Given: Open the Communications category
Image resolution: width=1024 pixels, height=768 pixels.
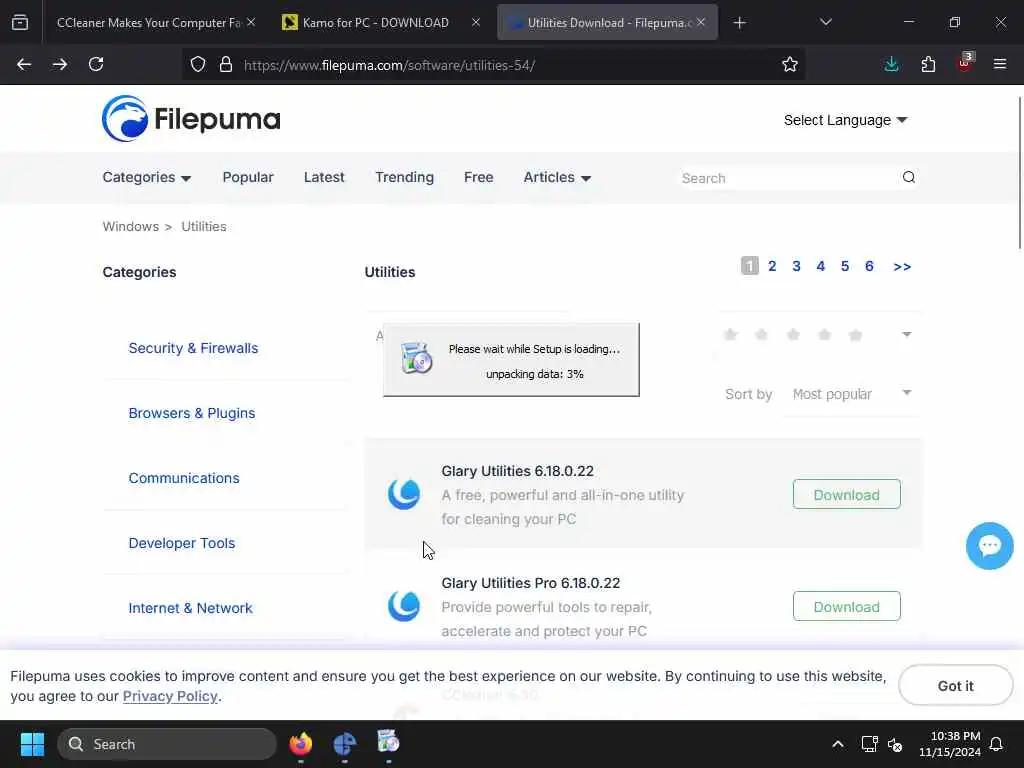Looking at the screenshot, I should (x=184, y=478).
